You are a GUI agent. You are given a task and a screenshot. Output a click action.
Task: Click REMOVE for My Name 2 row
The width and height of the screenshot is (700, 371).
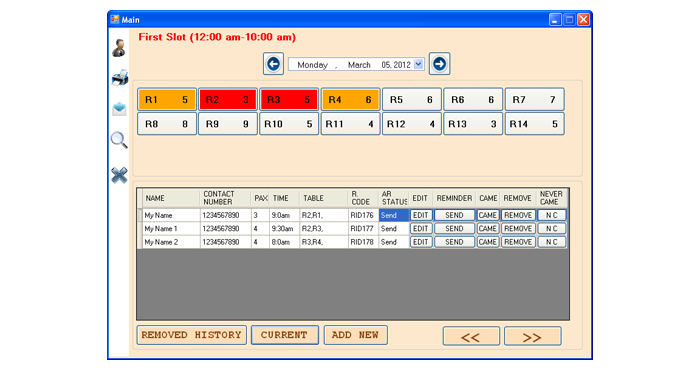(518, 242)
